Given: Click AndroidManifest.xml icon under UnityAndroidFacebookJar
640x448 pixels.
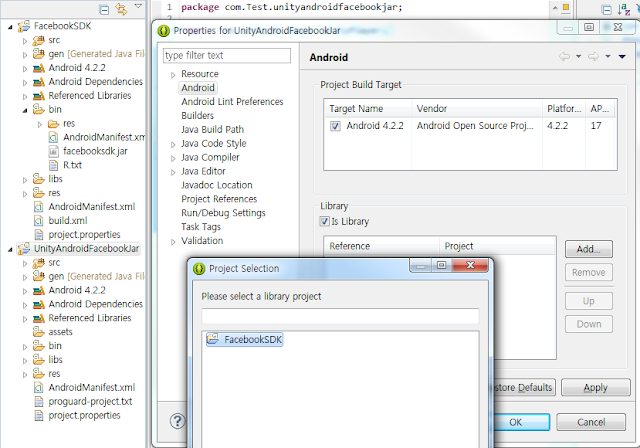Looking at the screenshot, I should point(38,388).
